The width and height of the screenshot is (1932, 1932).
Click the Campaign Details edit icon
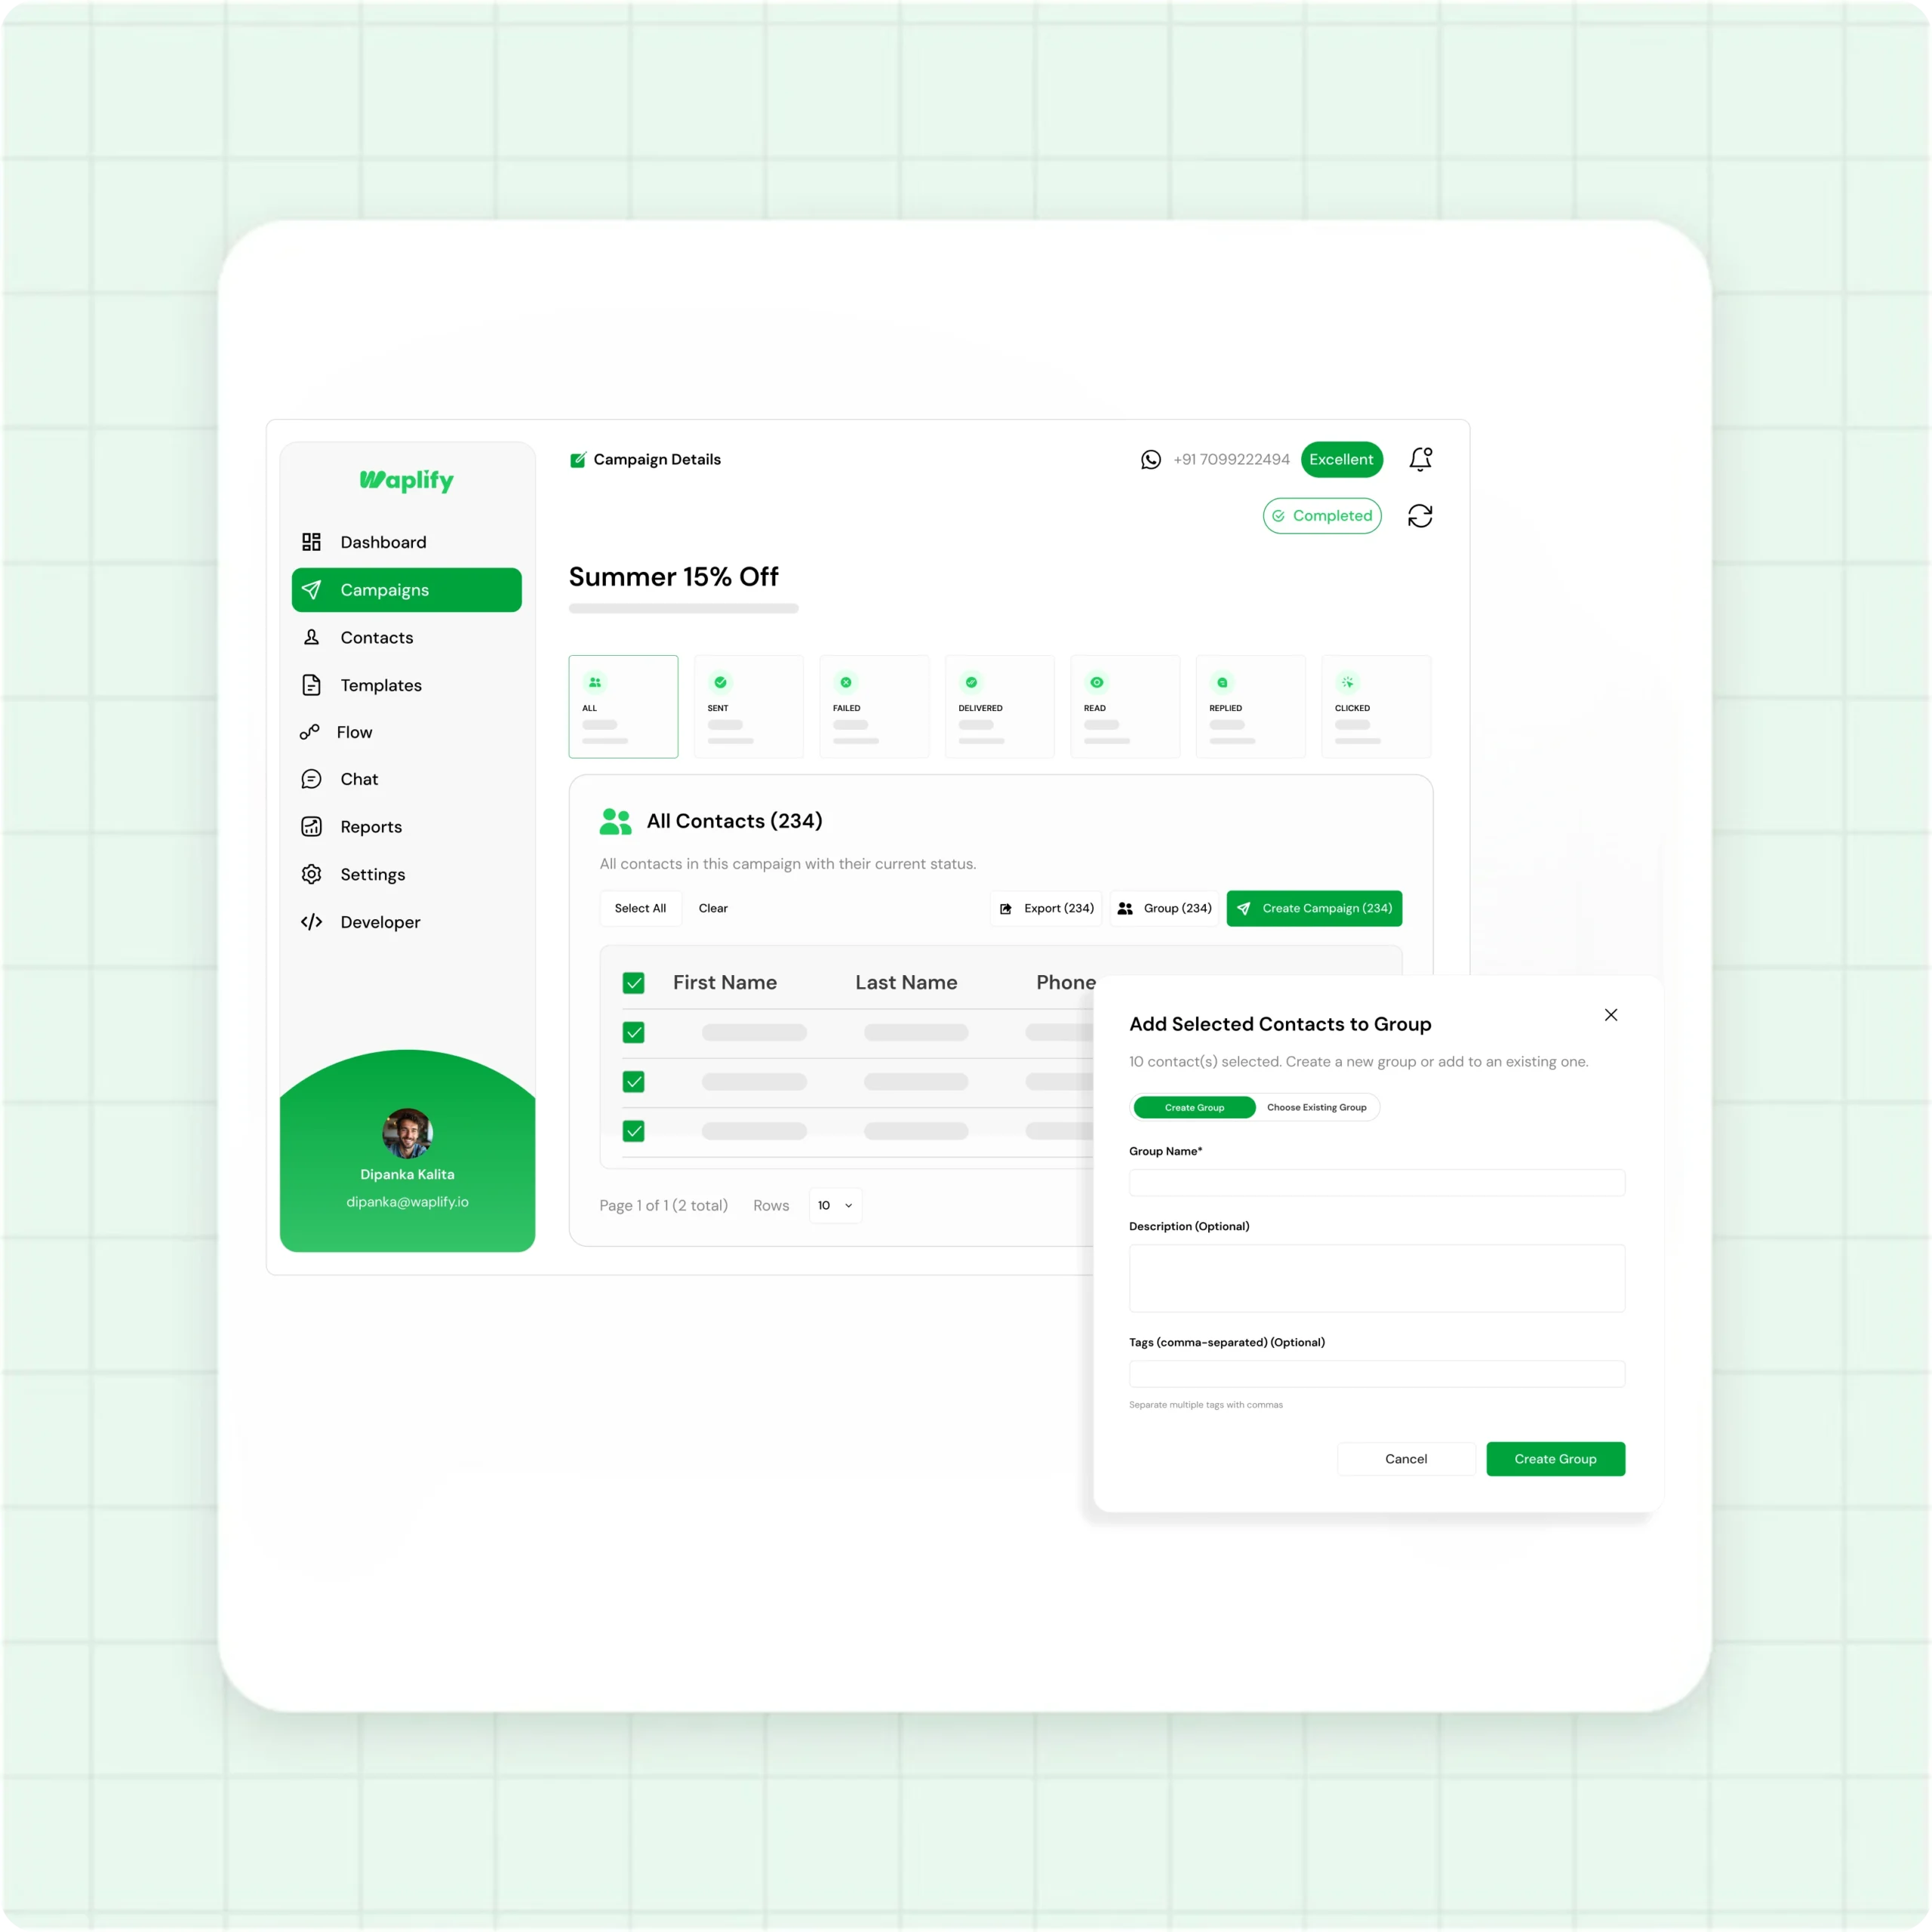pos(578,459)
